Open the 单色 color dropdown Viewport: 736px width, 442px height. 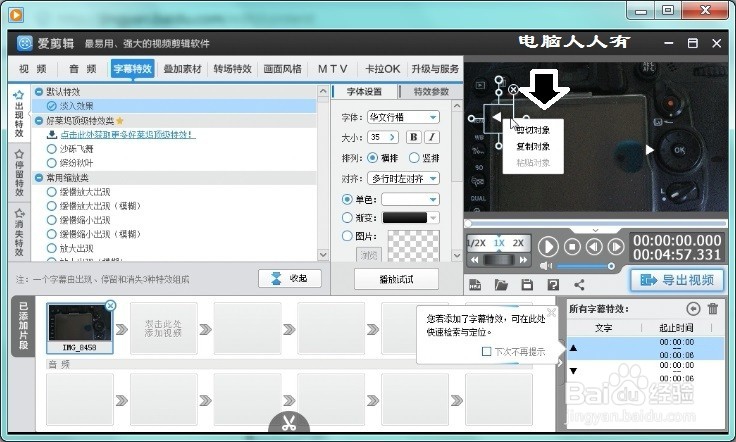(x=410, y=199)
